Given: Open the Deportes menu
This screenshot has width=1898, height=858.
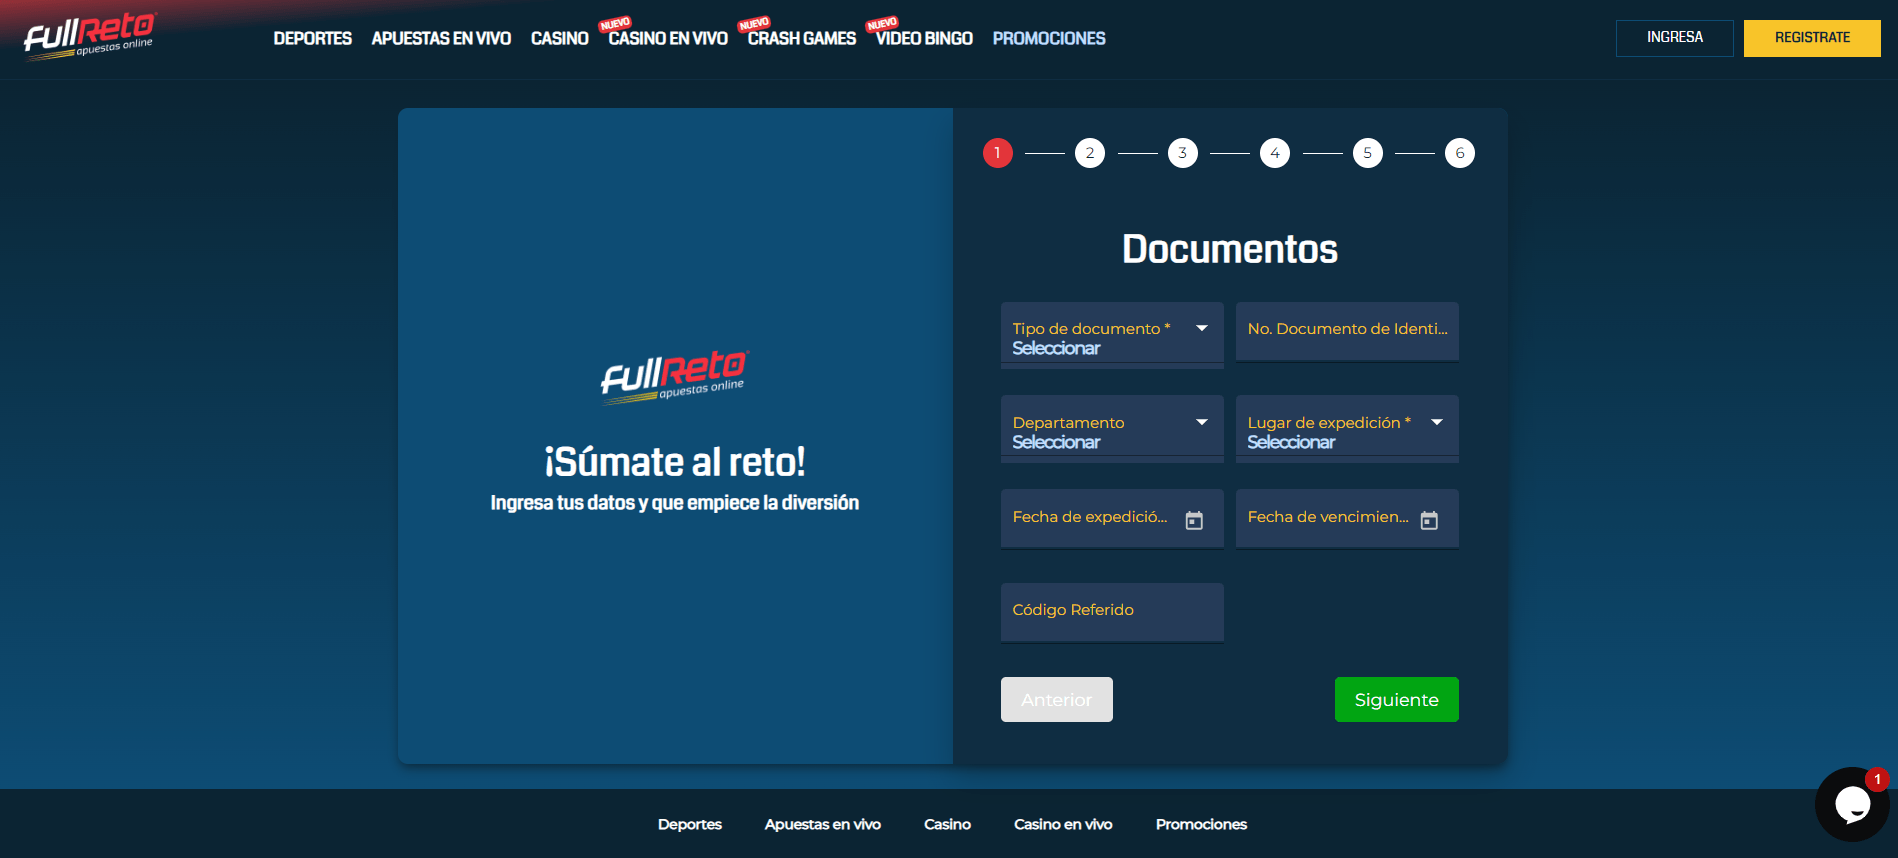Looking at the screenshot, I should [313, 38].
